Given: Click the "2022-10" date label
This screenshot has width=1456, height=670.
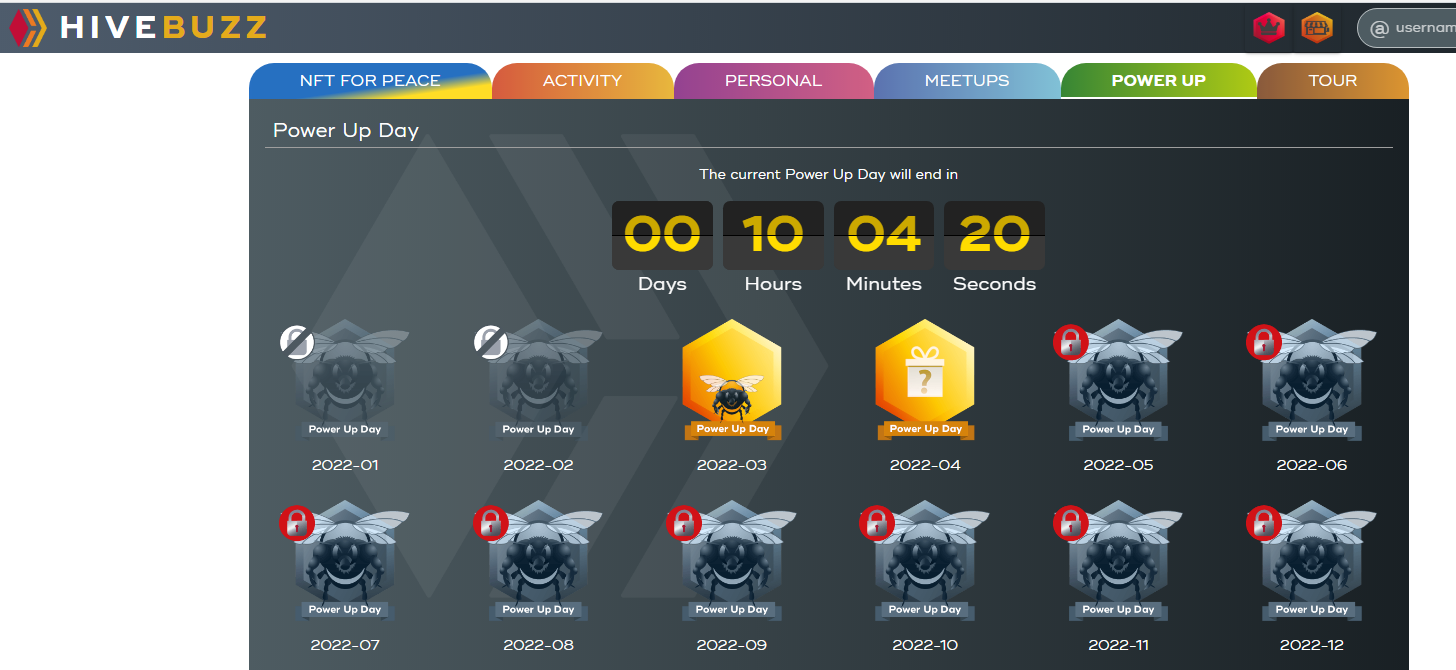Looking at the screenshot, I should [x=925, y=645].
